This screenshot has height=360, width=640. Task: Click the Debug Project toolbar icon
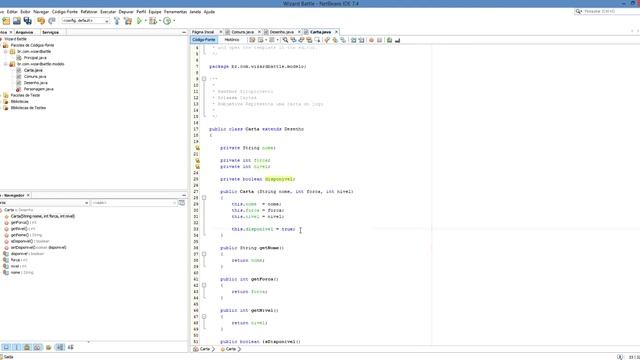click(153, 21)
